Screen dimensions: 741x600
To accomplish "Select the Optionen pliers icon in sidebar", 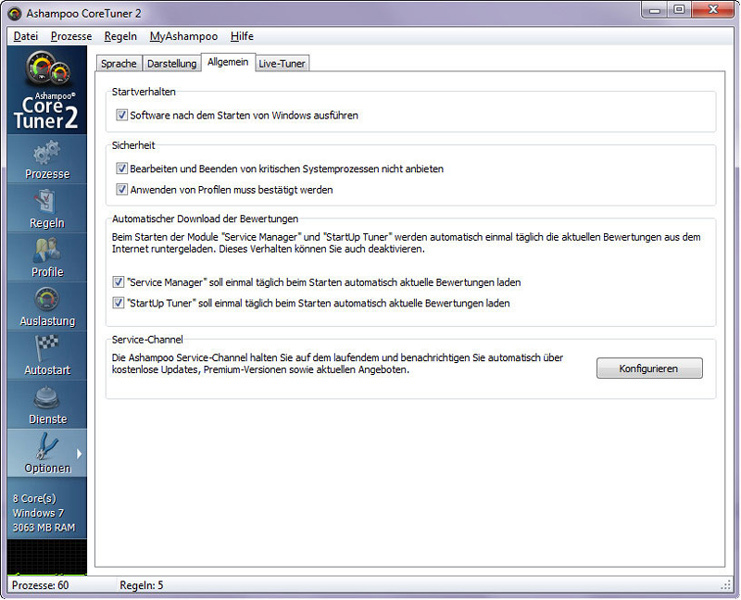I will click(x=47, y=447).
